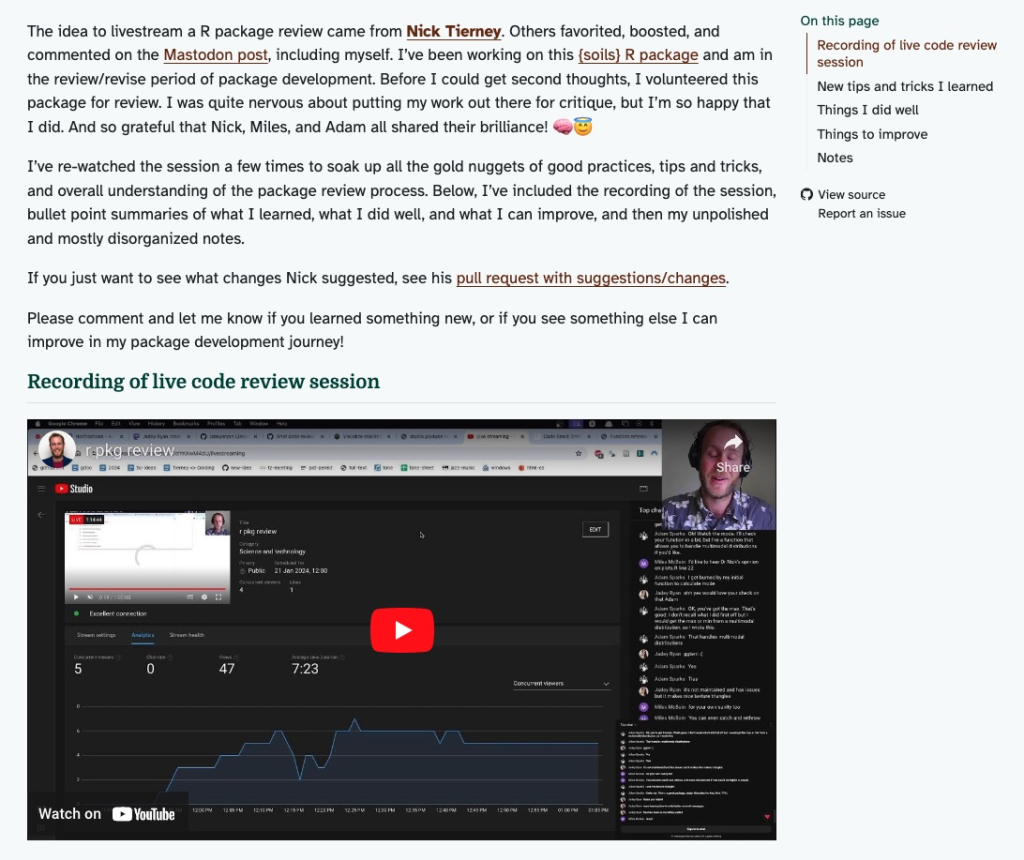Click the "On this page" sidebar heading
The height and width of the screenshot is (860, 1024).
[x=839, y=21]
